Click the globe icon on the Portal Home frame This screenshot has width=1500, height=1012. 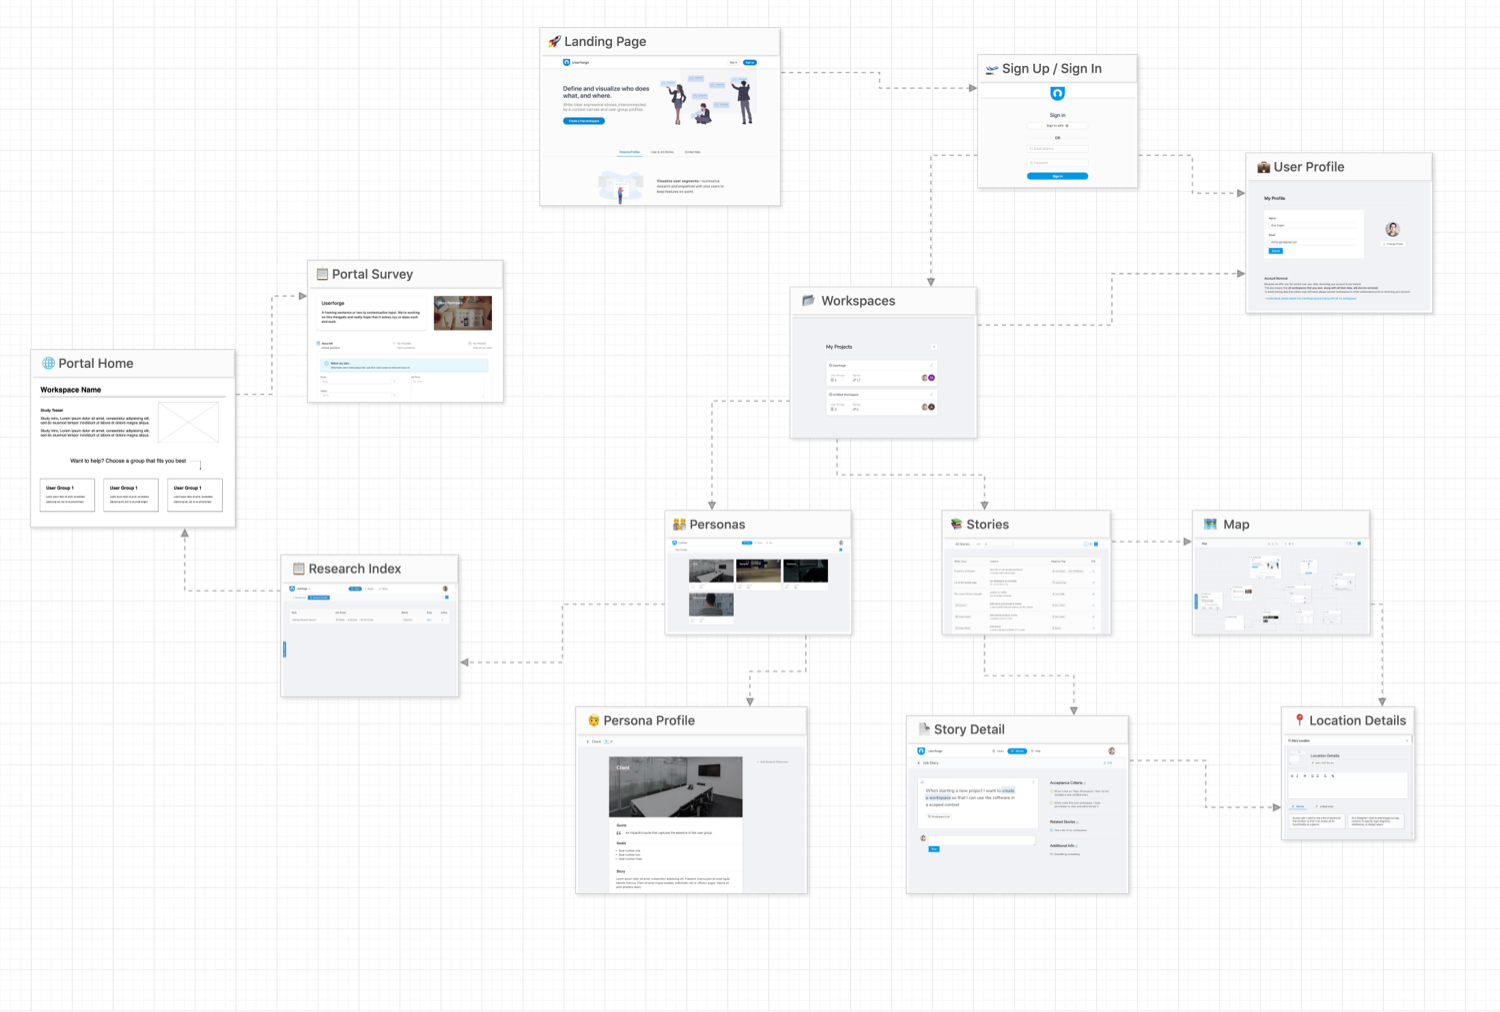coord(46,363)
